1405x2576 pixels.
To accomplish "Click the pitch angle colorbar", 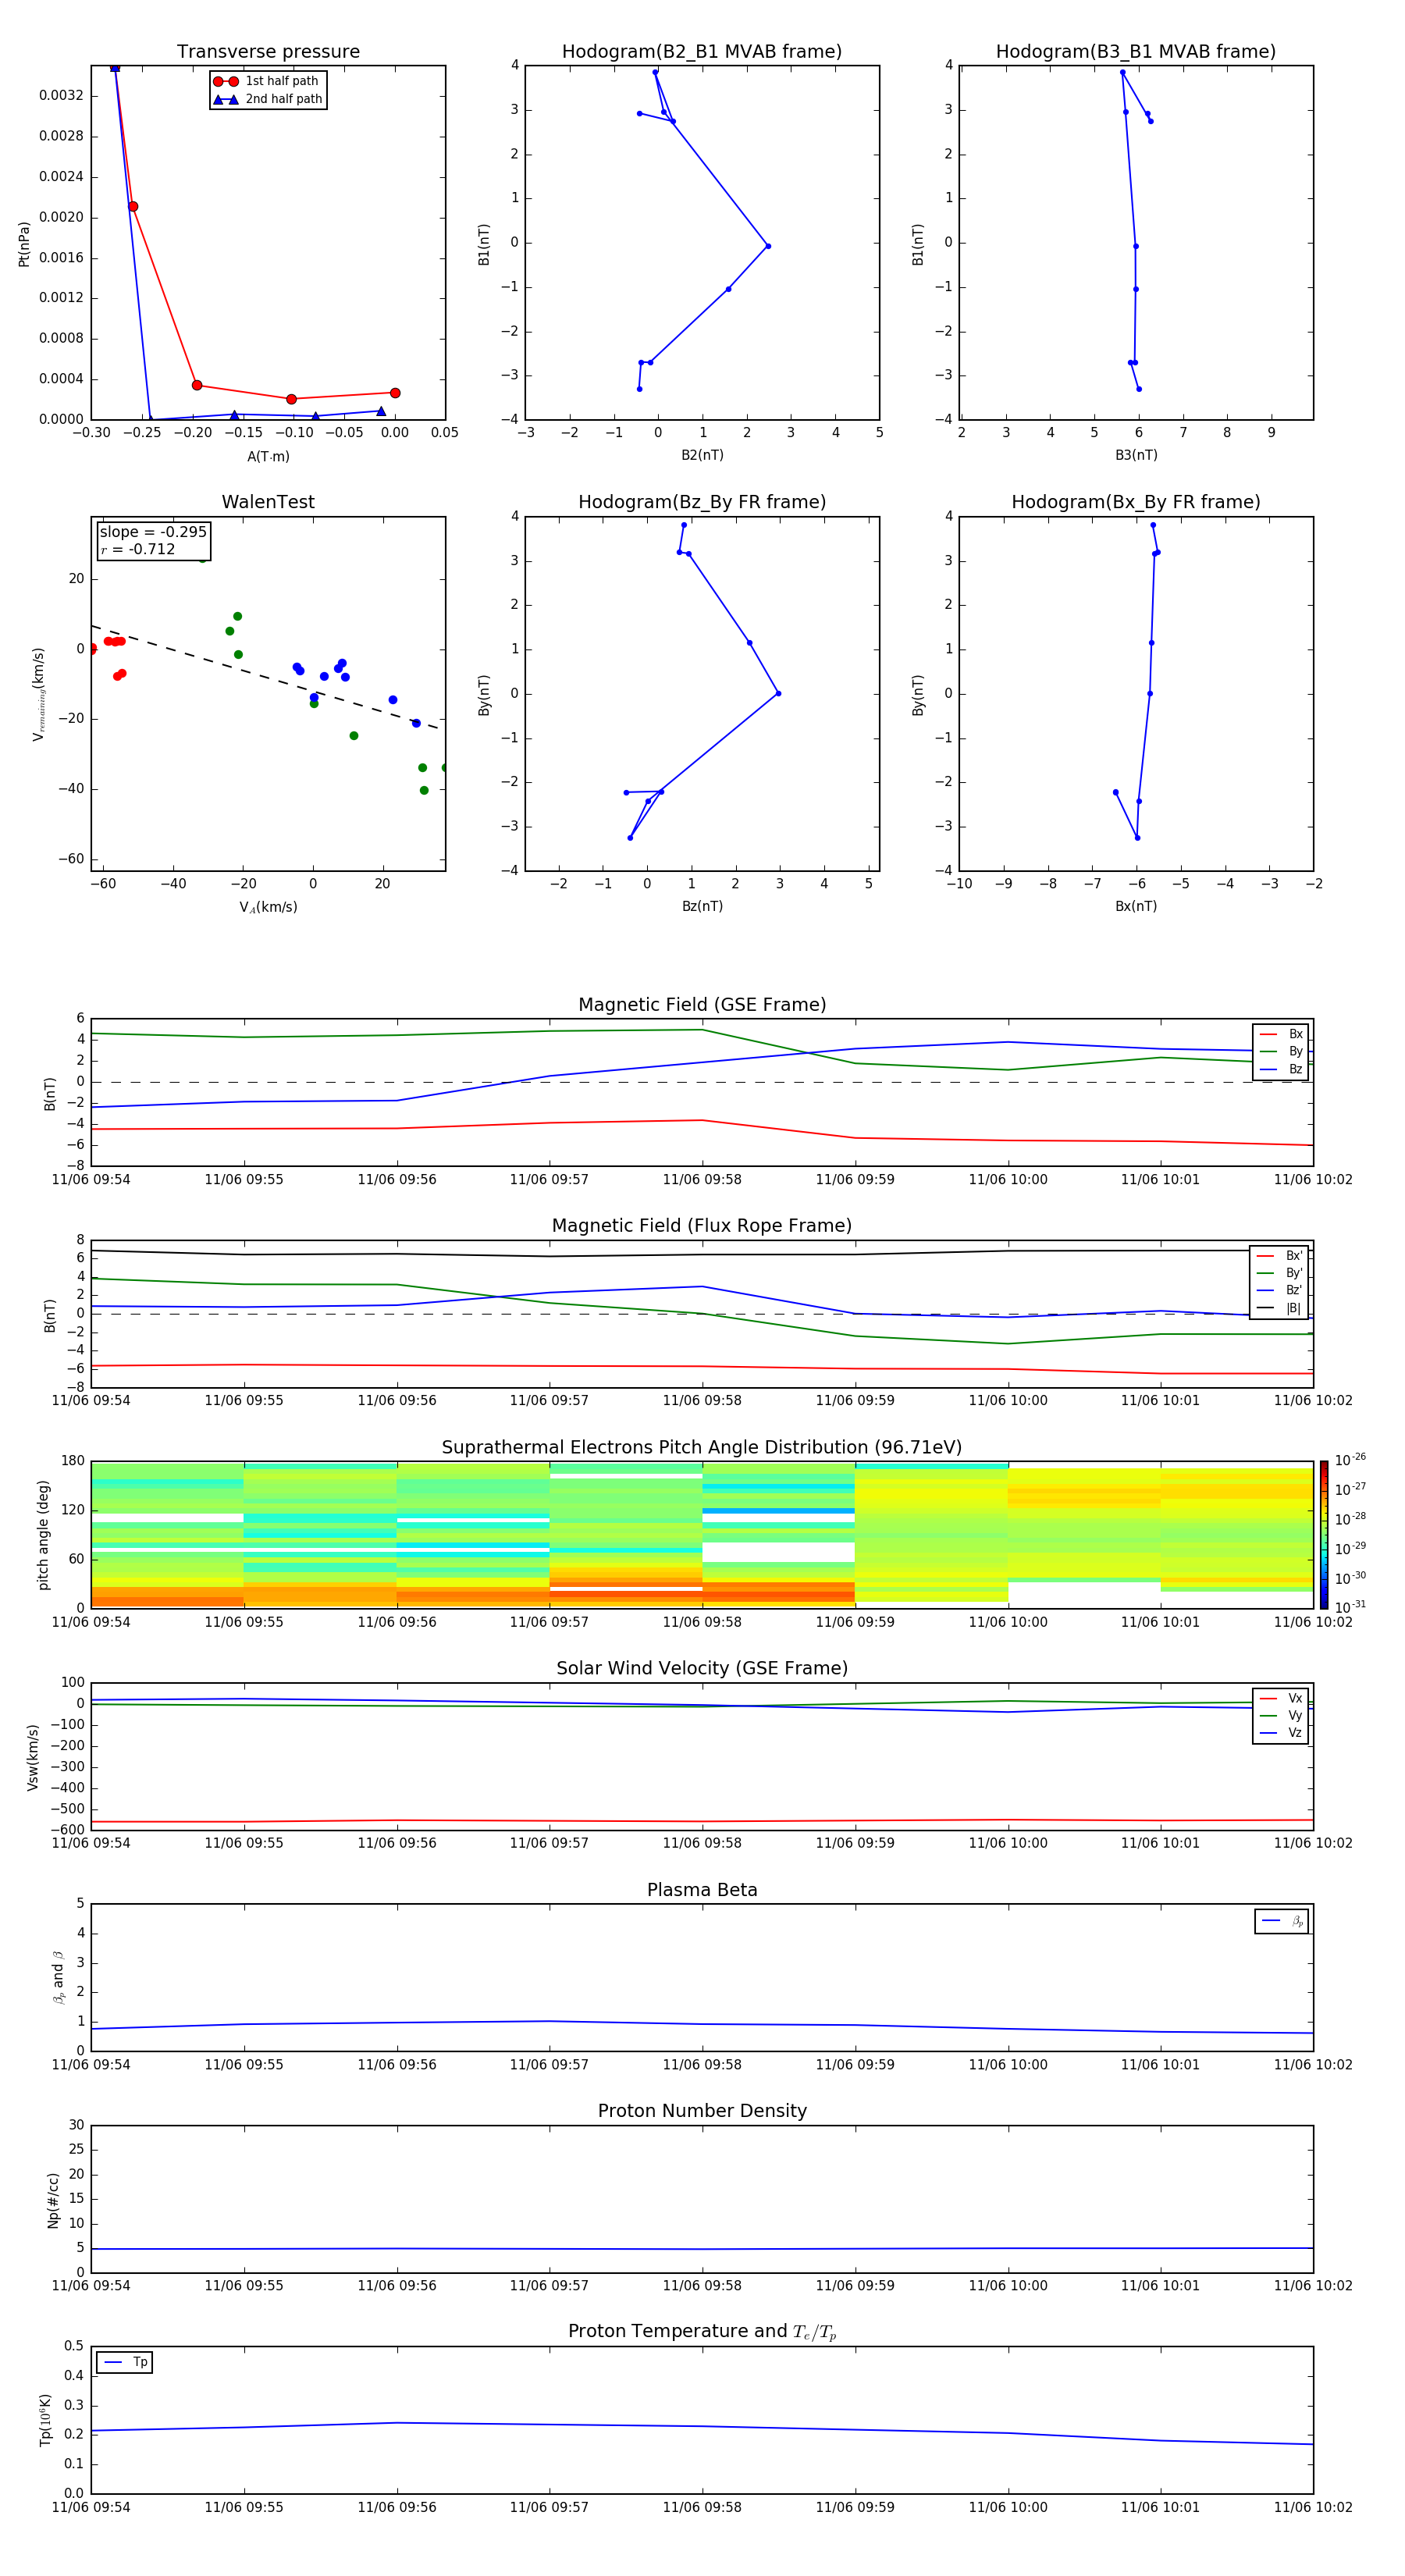I will click(1324, 1535).
